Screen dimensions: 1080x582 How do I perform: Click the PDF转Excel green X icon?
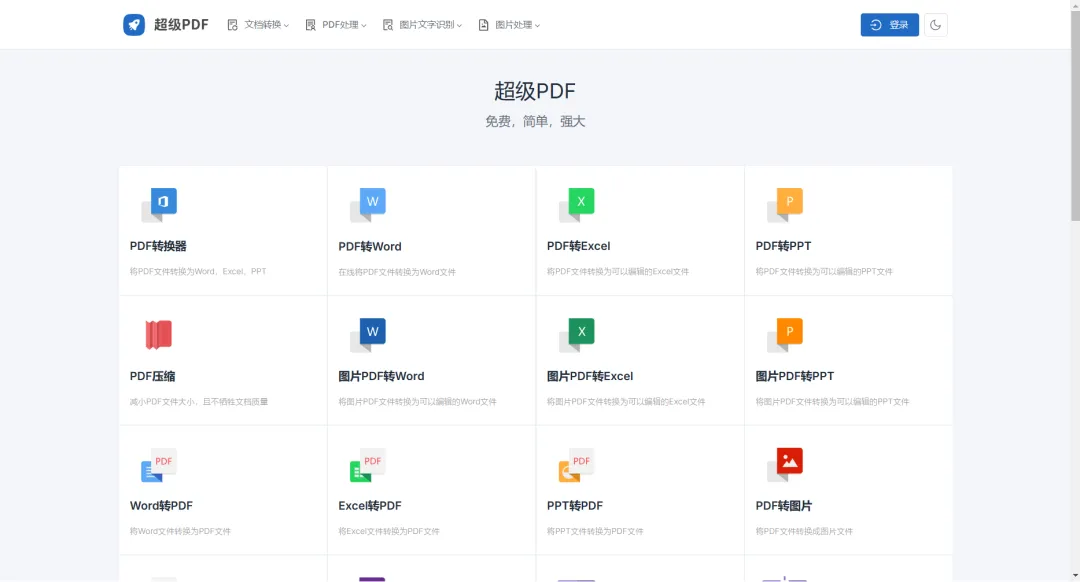pyautogui.click(x=577, y=205)
